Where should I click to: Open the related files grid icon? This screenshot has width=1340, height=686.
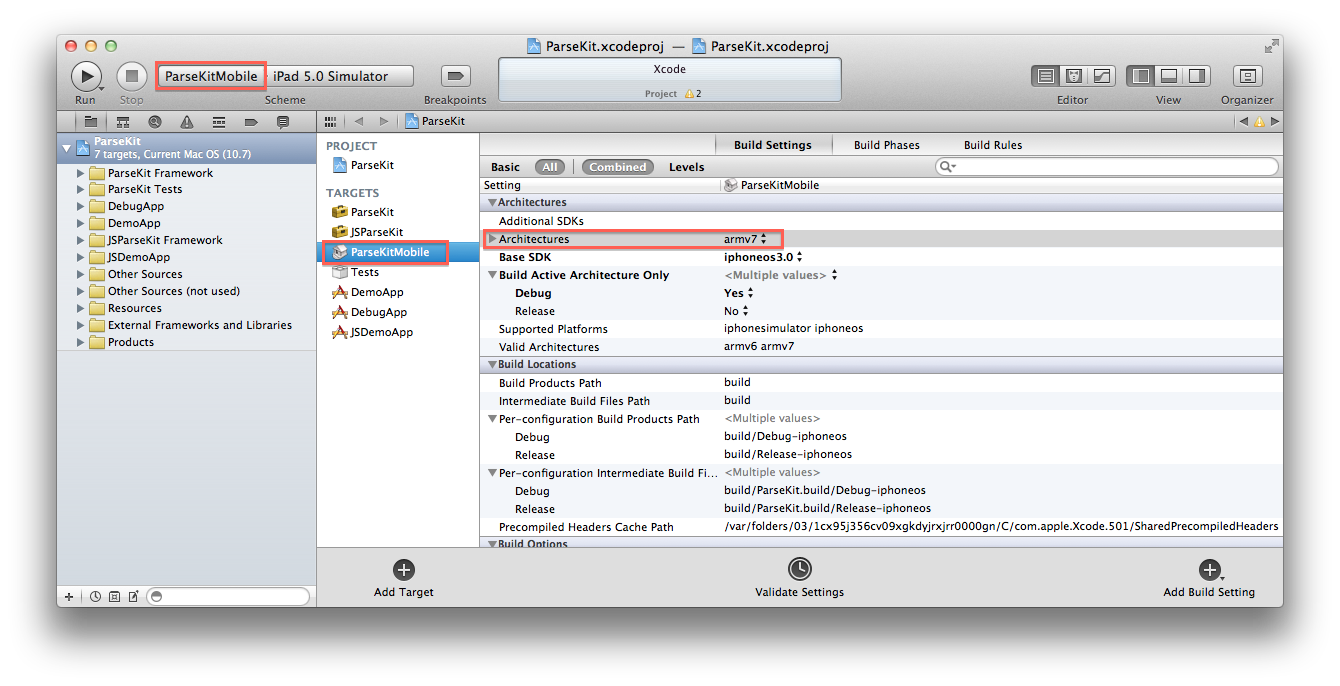click(330, 121)
